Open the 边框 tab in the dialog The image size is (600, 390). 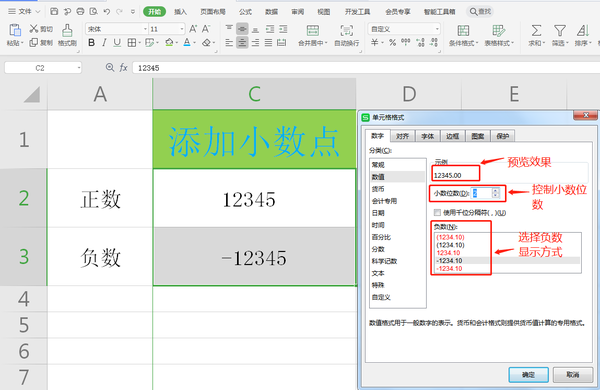[x=452, y=136]
